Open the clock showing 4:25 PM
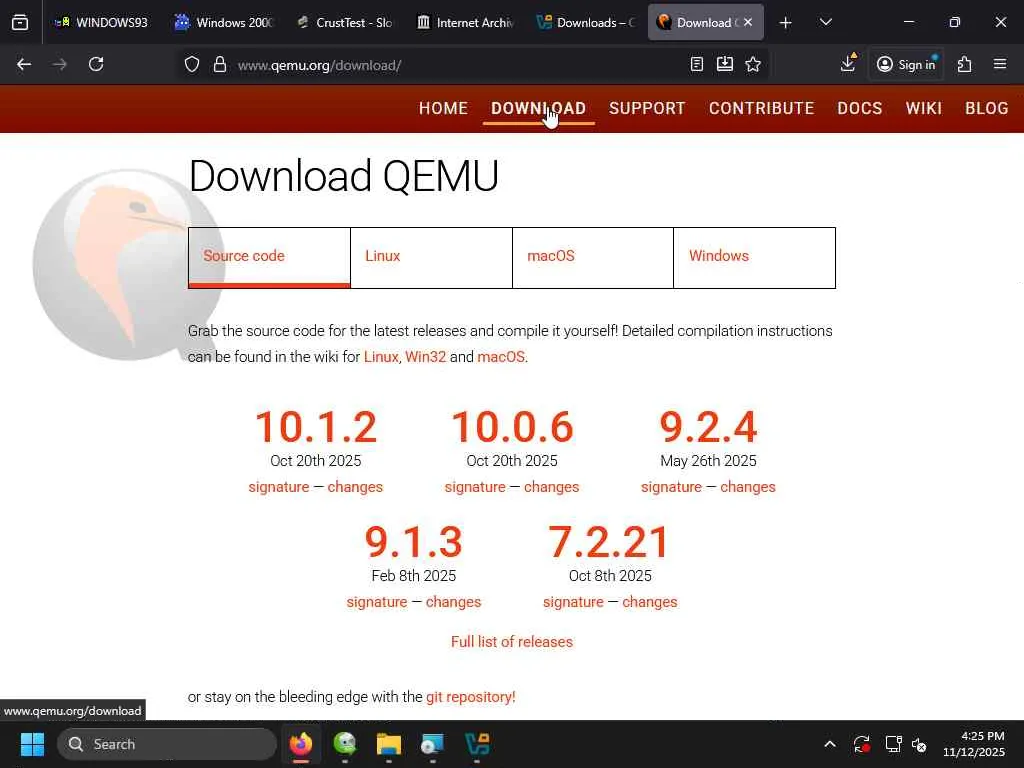The height and width of the screenshot is (768, 1024). (974, 744)
